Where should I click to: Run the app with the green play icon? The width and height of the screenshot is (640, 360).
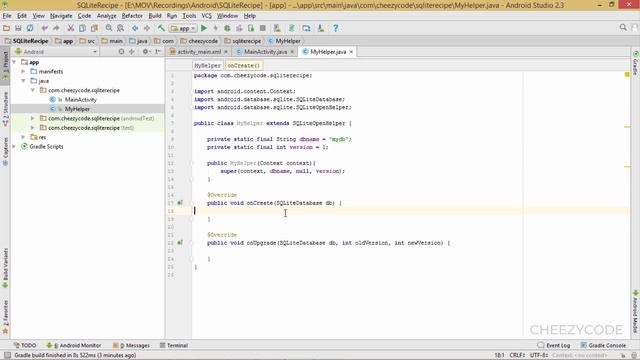(x=204, y=28)
